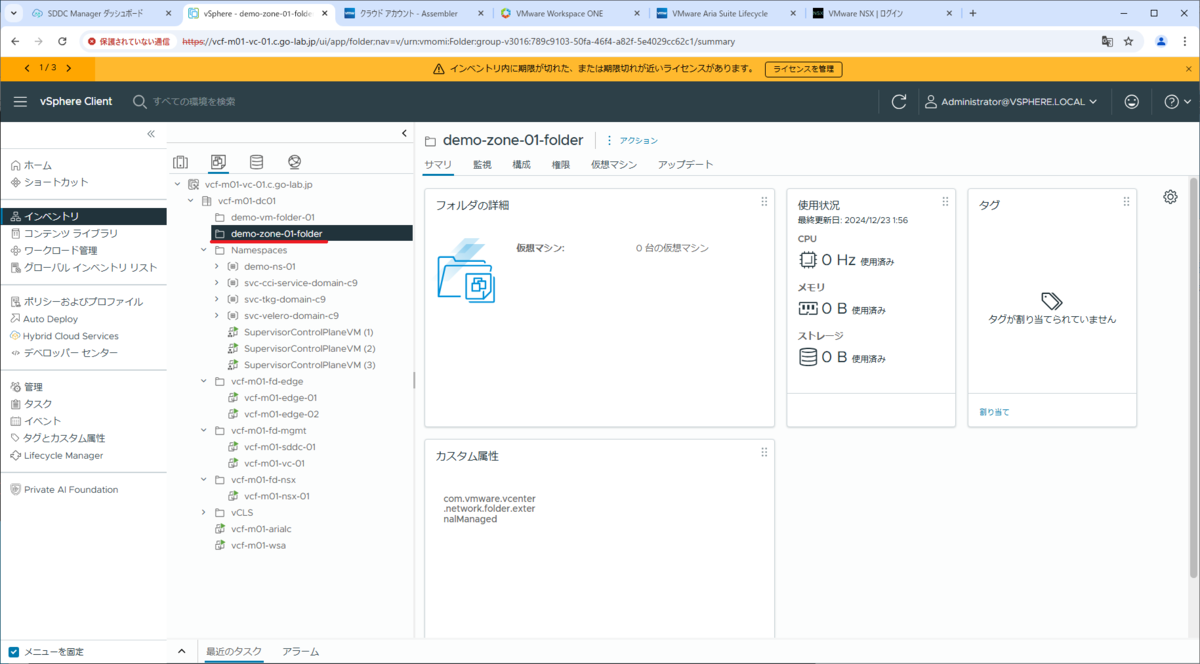The image size is (1200, 664).
Task: Open the browser profile icon
Action: tap(1161, 41)
